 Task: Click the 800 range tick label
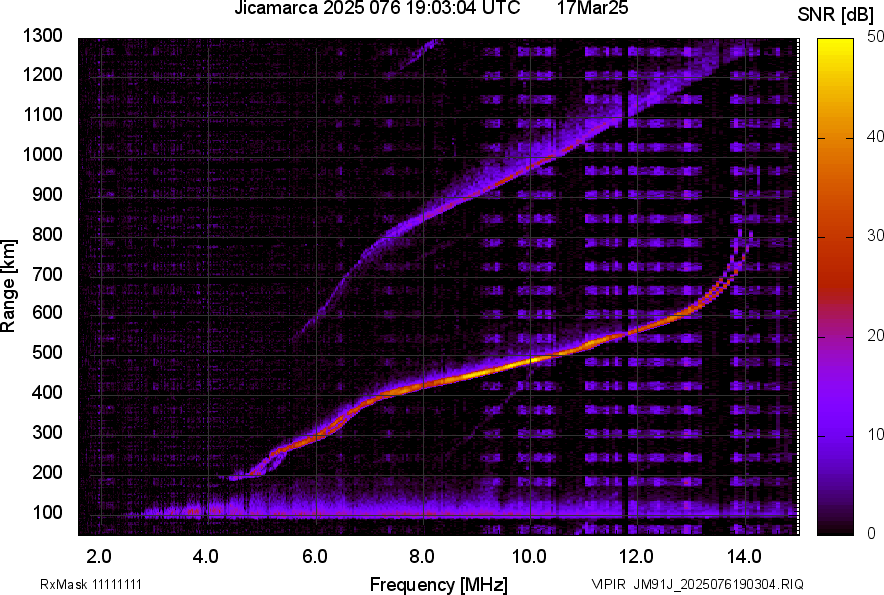(x=47, y=234)
